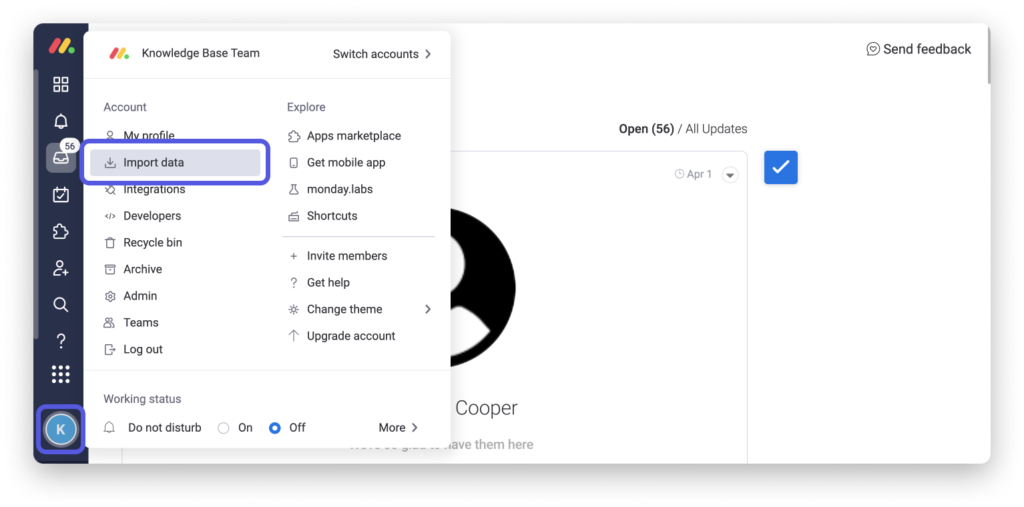Click the blue checkmark button

point(780,168)
